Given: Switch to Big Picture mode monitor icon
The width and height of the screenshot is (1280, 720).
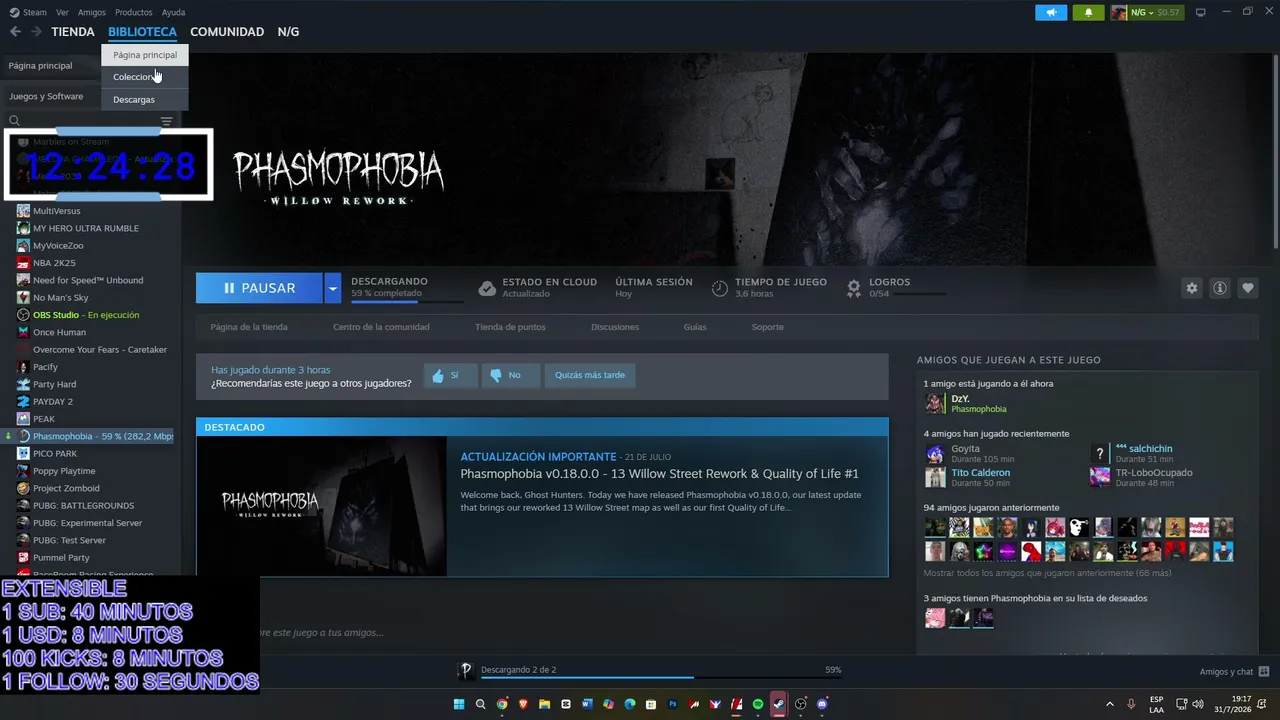Looking at the screenshot, I should click(x=1201, y=12).
